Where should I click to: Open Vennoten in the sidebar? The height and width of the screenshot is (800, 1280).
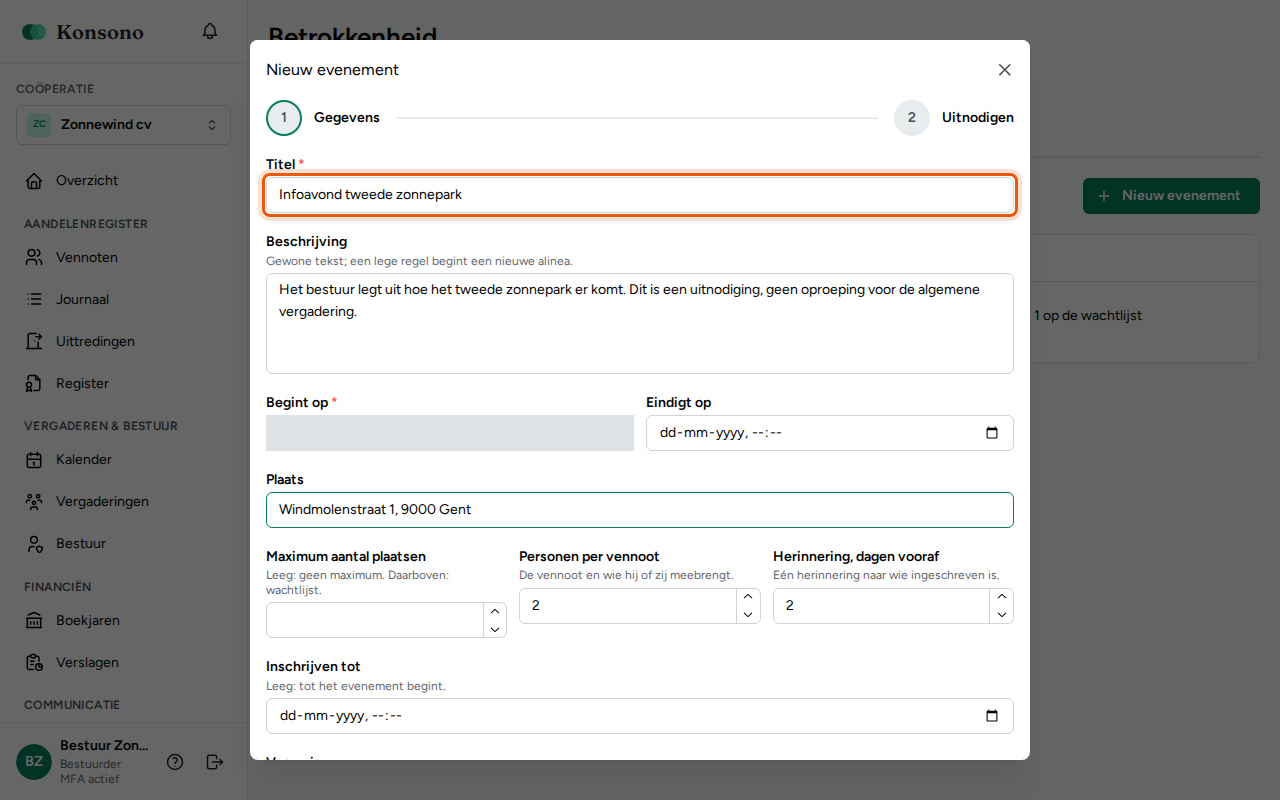coord(123,258)
